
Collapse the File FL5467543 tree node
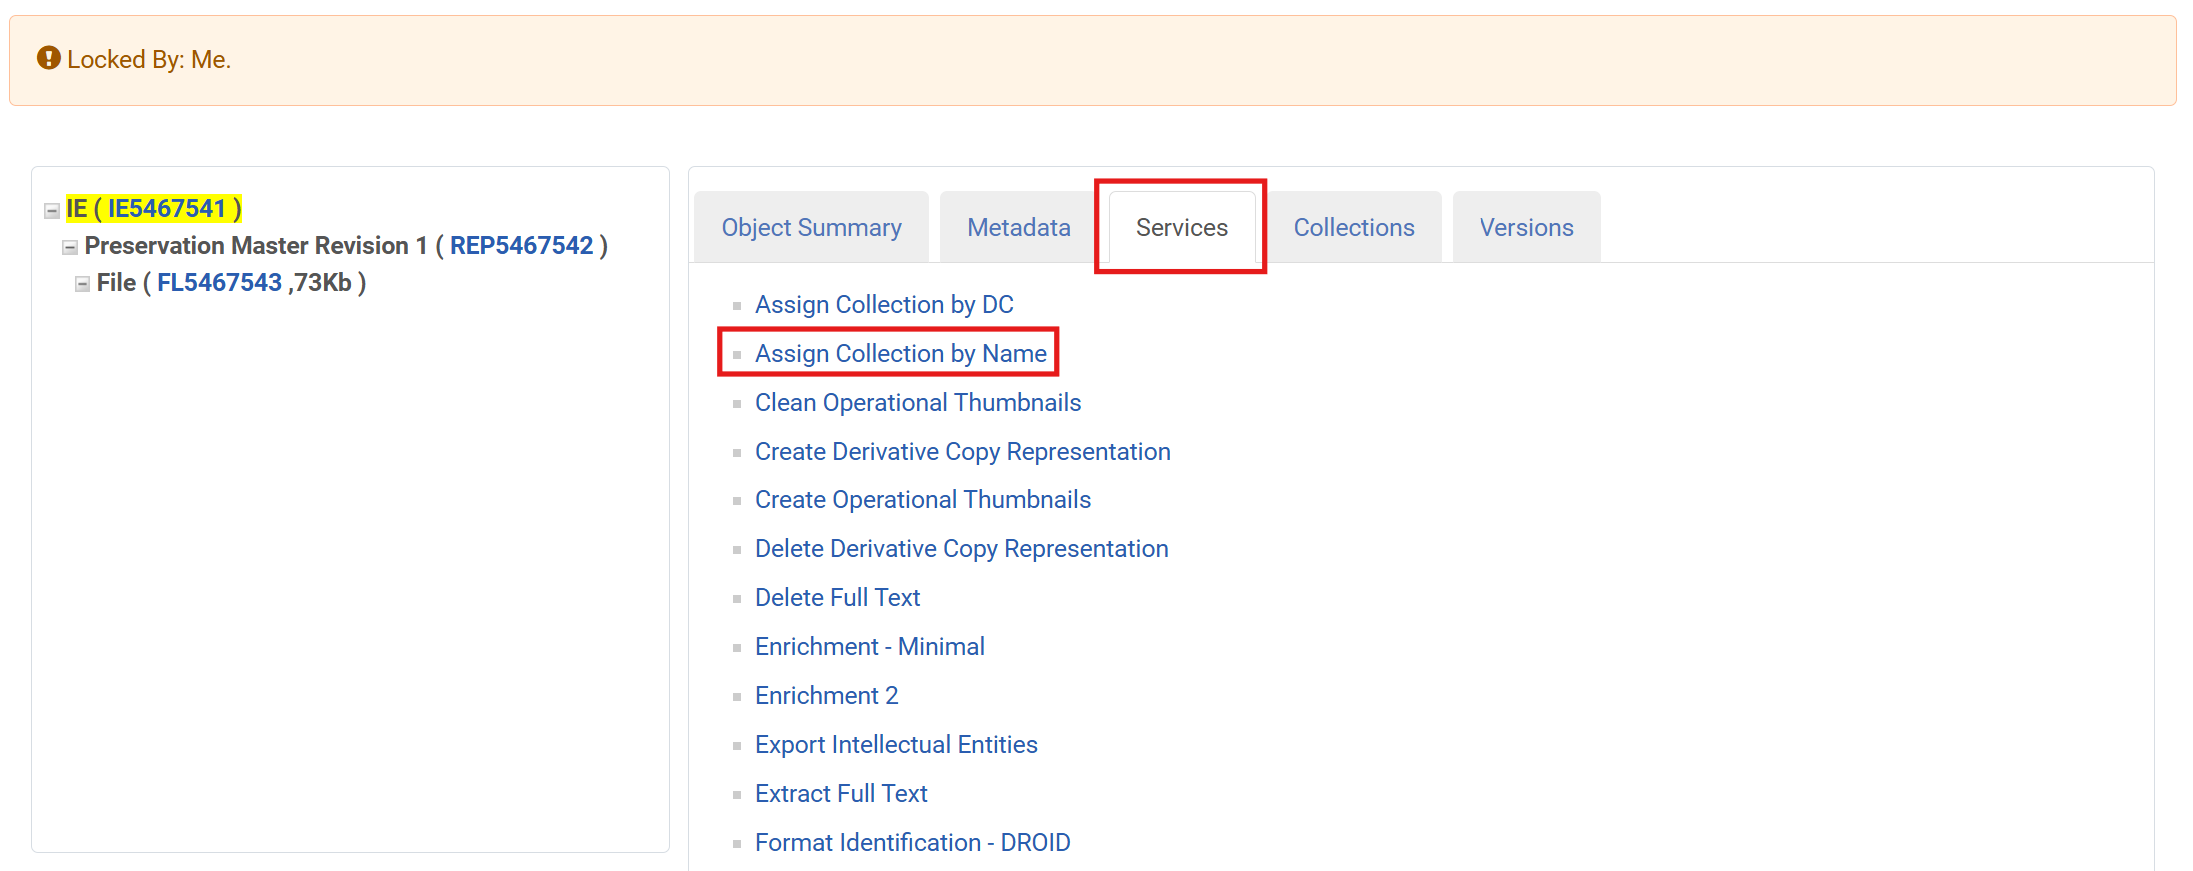82,285
